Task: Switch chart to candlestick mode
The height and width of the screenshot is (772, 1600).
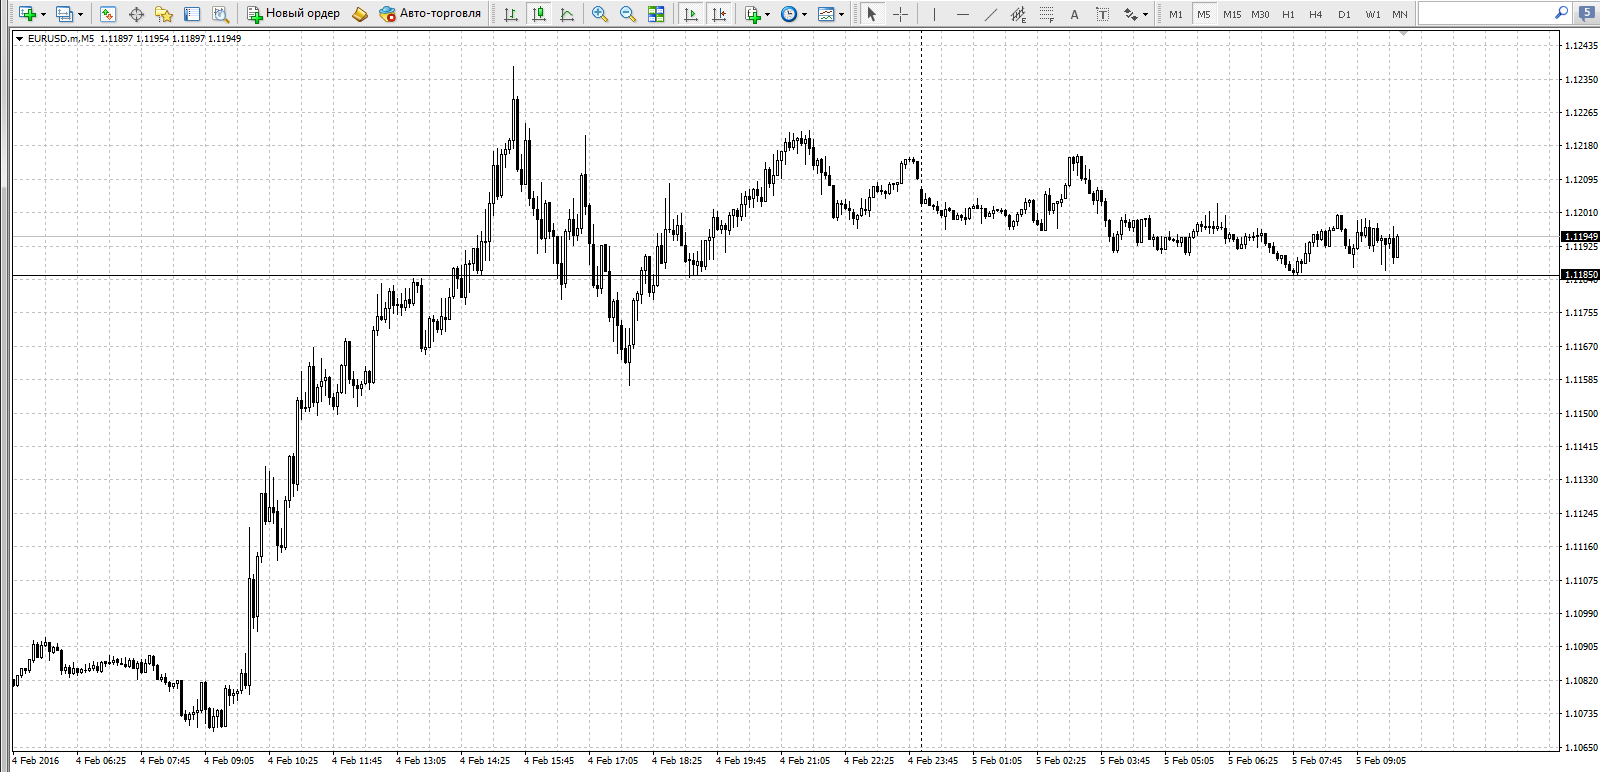Action: click(x=539, y=14)
